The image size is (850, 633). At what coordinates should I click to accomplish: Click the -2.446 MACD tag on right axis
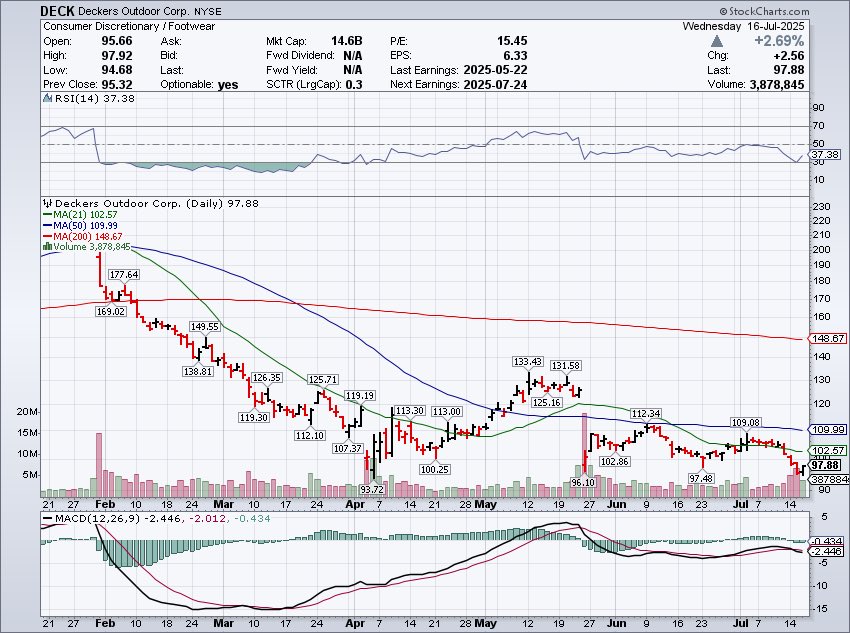[826, 551]
